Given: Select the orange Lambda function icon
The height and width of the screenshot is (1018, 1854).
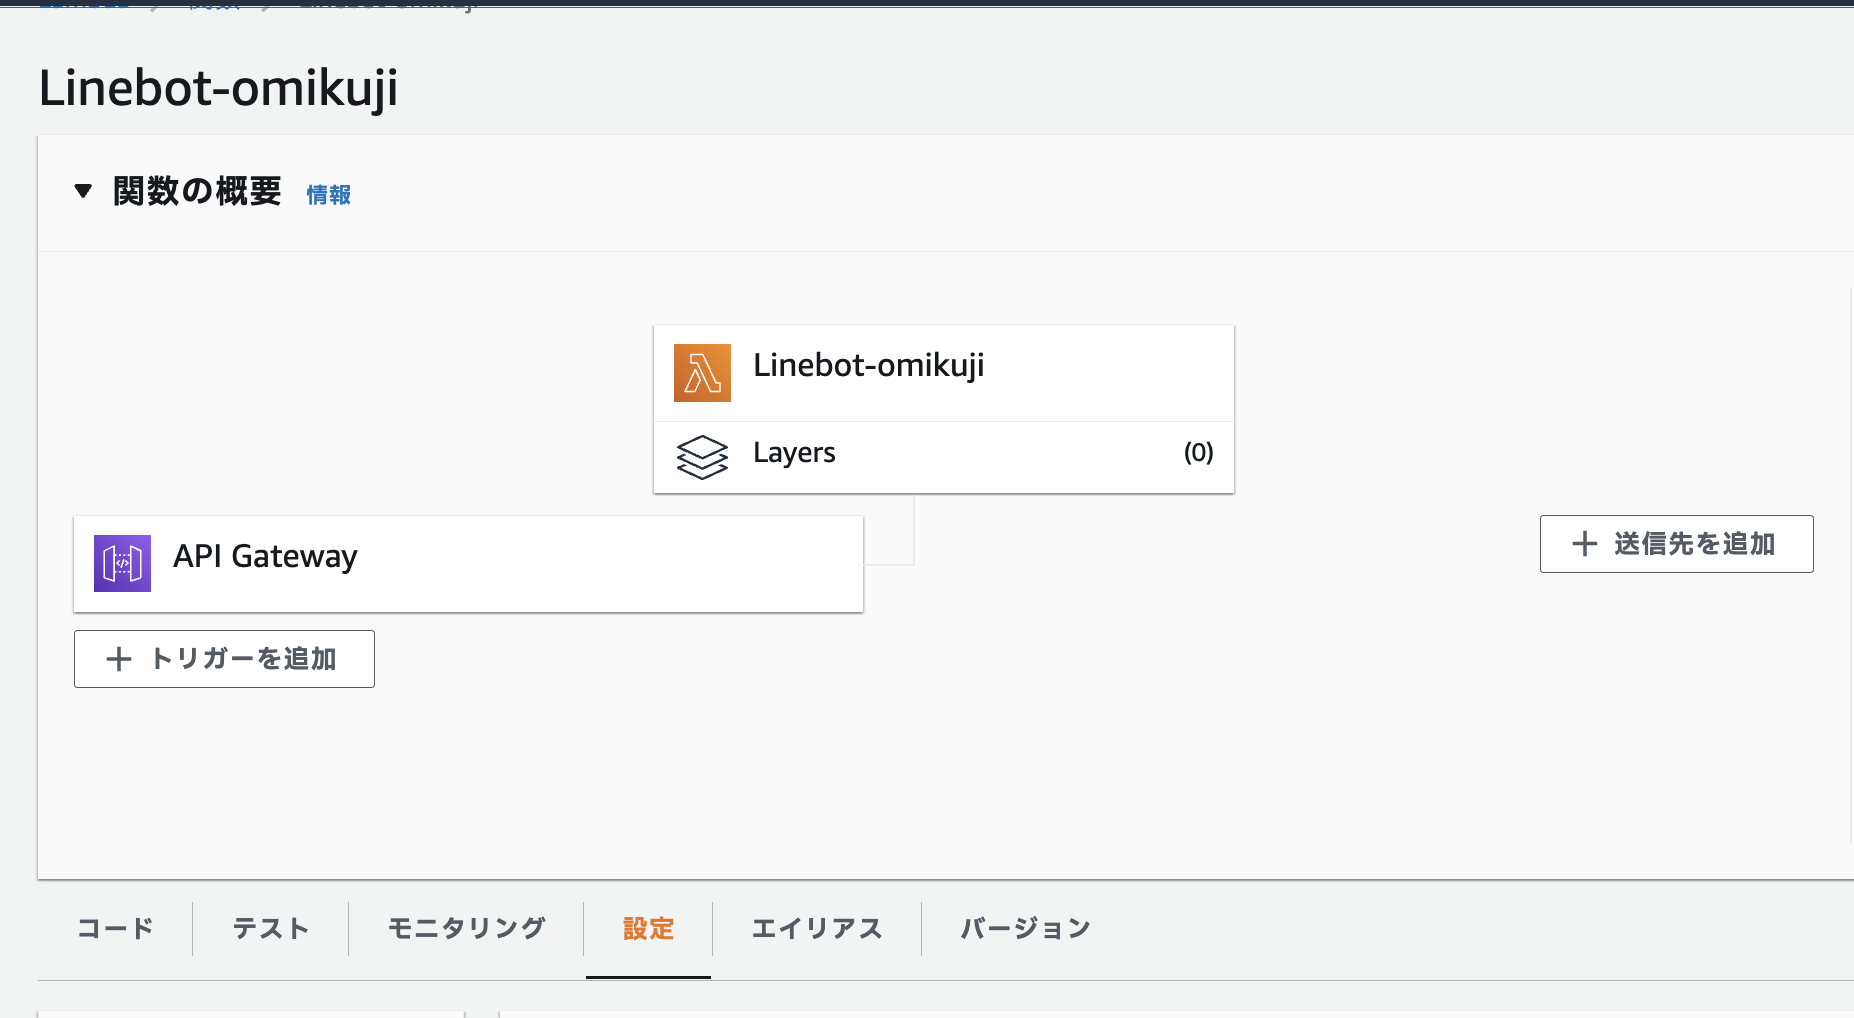Looking at the screenshot, I should (x=702, y=372).
